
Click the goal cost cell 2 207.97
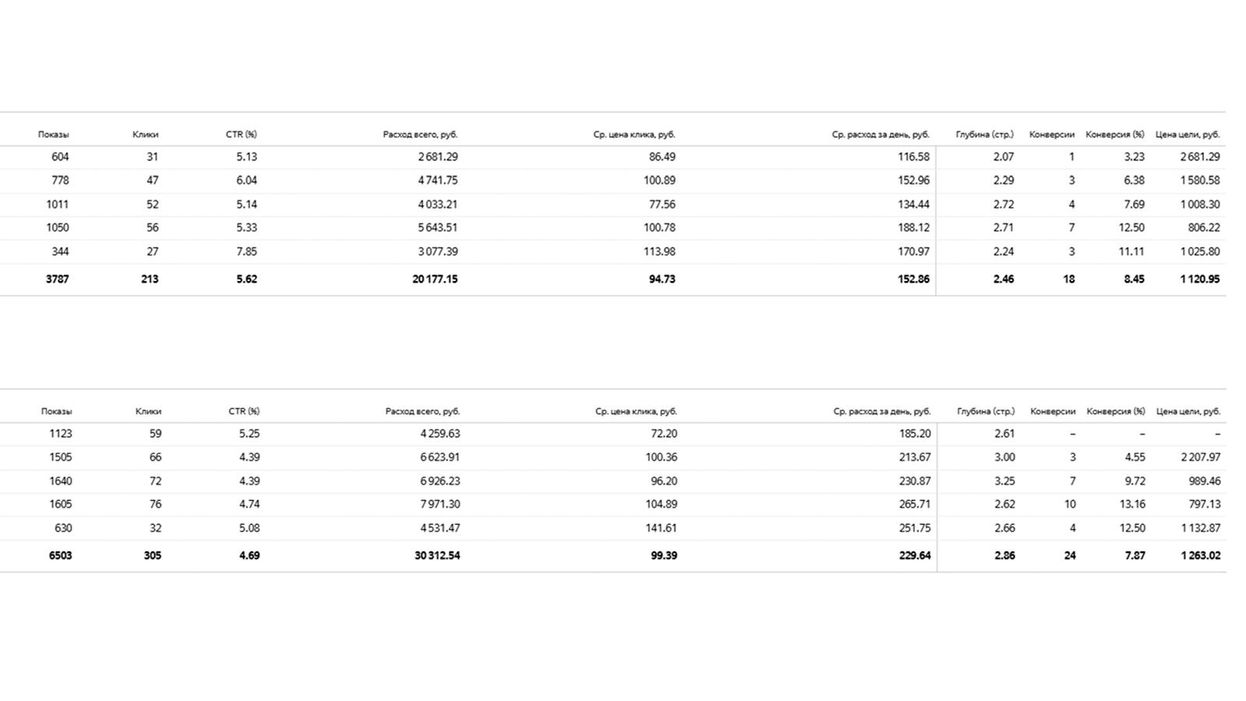(1200, 457)
